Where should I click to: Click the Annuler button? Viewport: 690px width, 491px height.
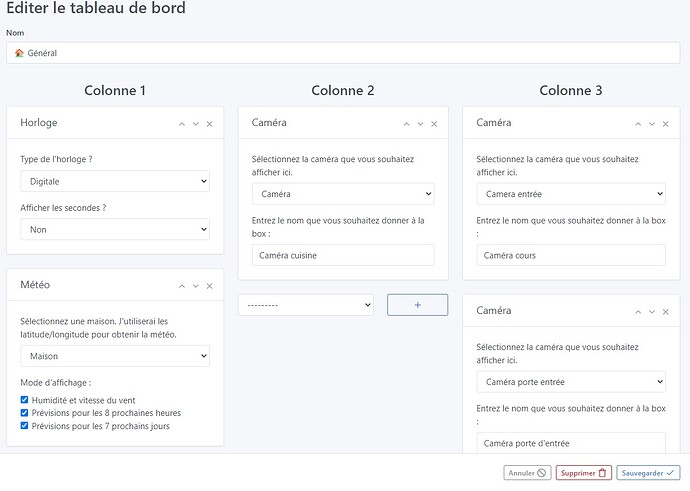coord(527,473)
